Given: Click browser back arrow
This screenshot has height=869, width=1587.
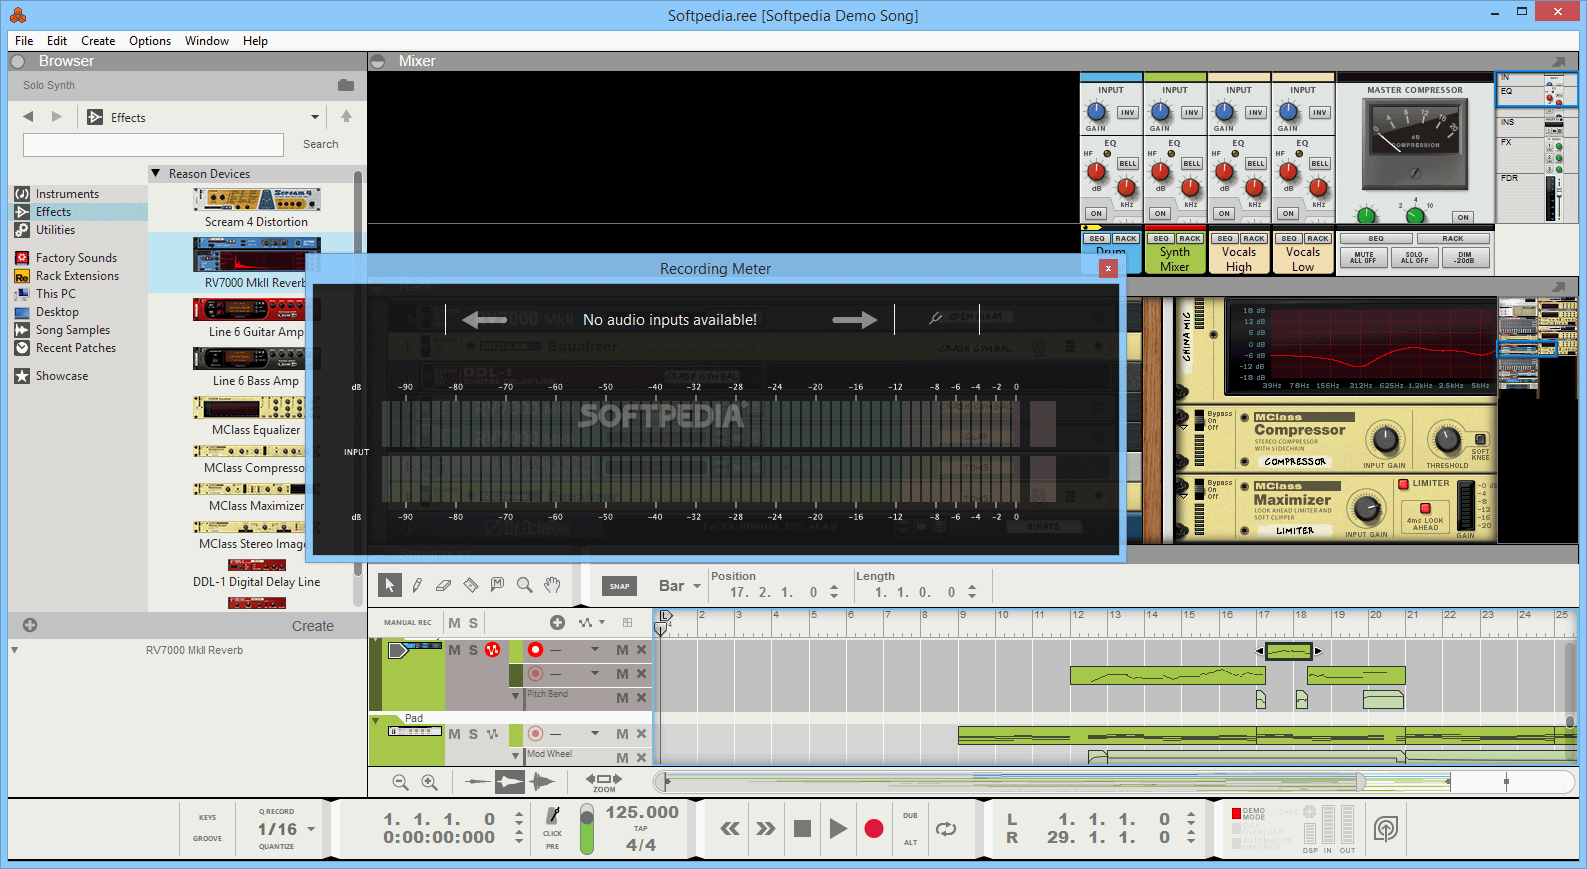Looking at the screenshot, I should click(x=28, y=117).
